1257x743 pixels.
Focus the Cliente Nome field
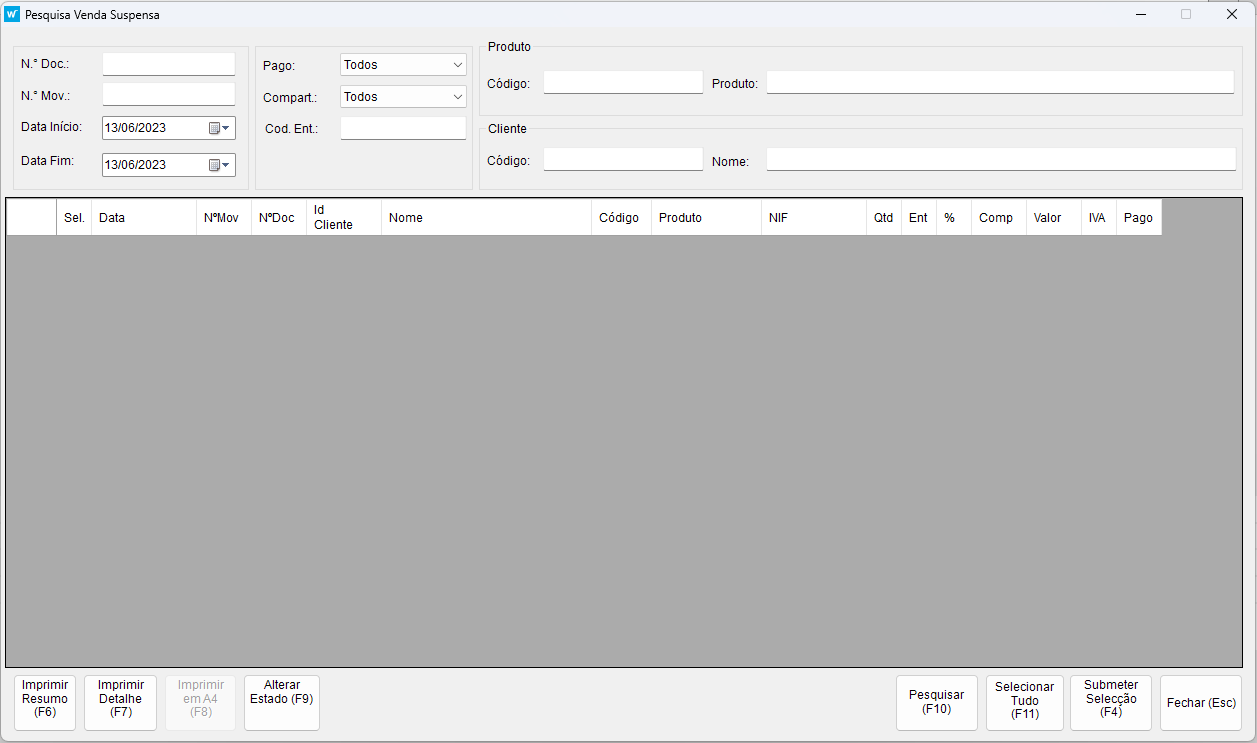pos(1000,160)
